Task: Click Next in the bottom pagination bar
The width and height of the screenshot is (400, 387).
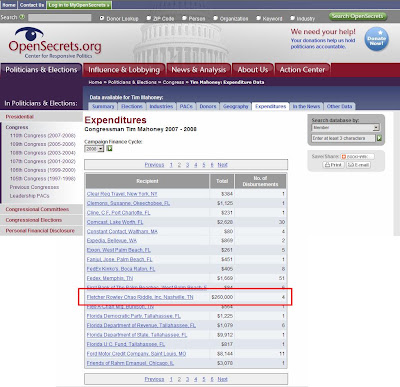Action: click(x=222, y=379)
